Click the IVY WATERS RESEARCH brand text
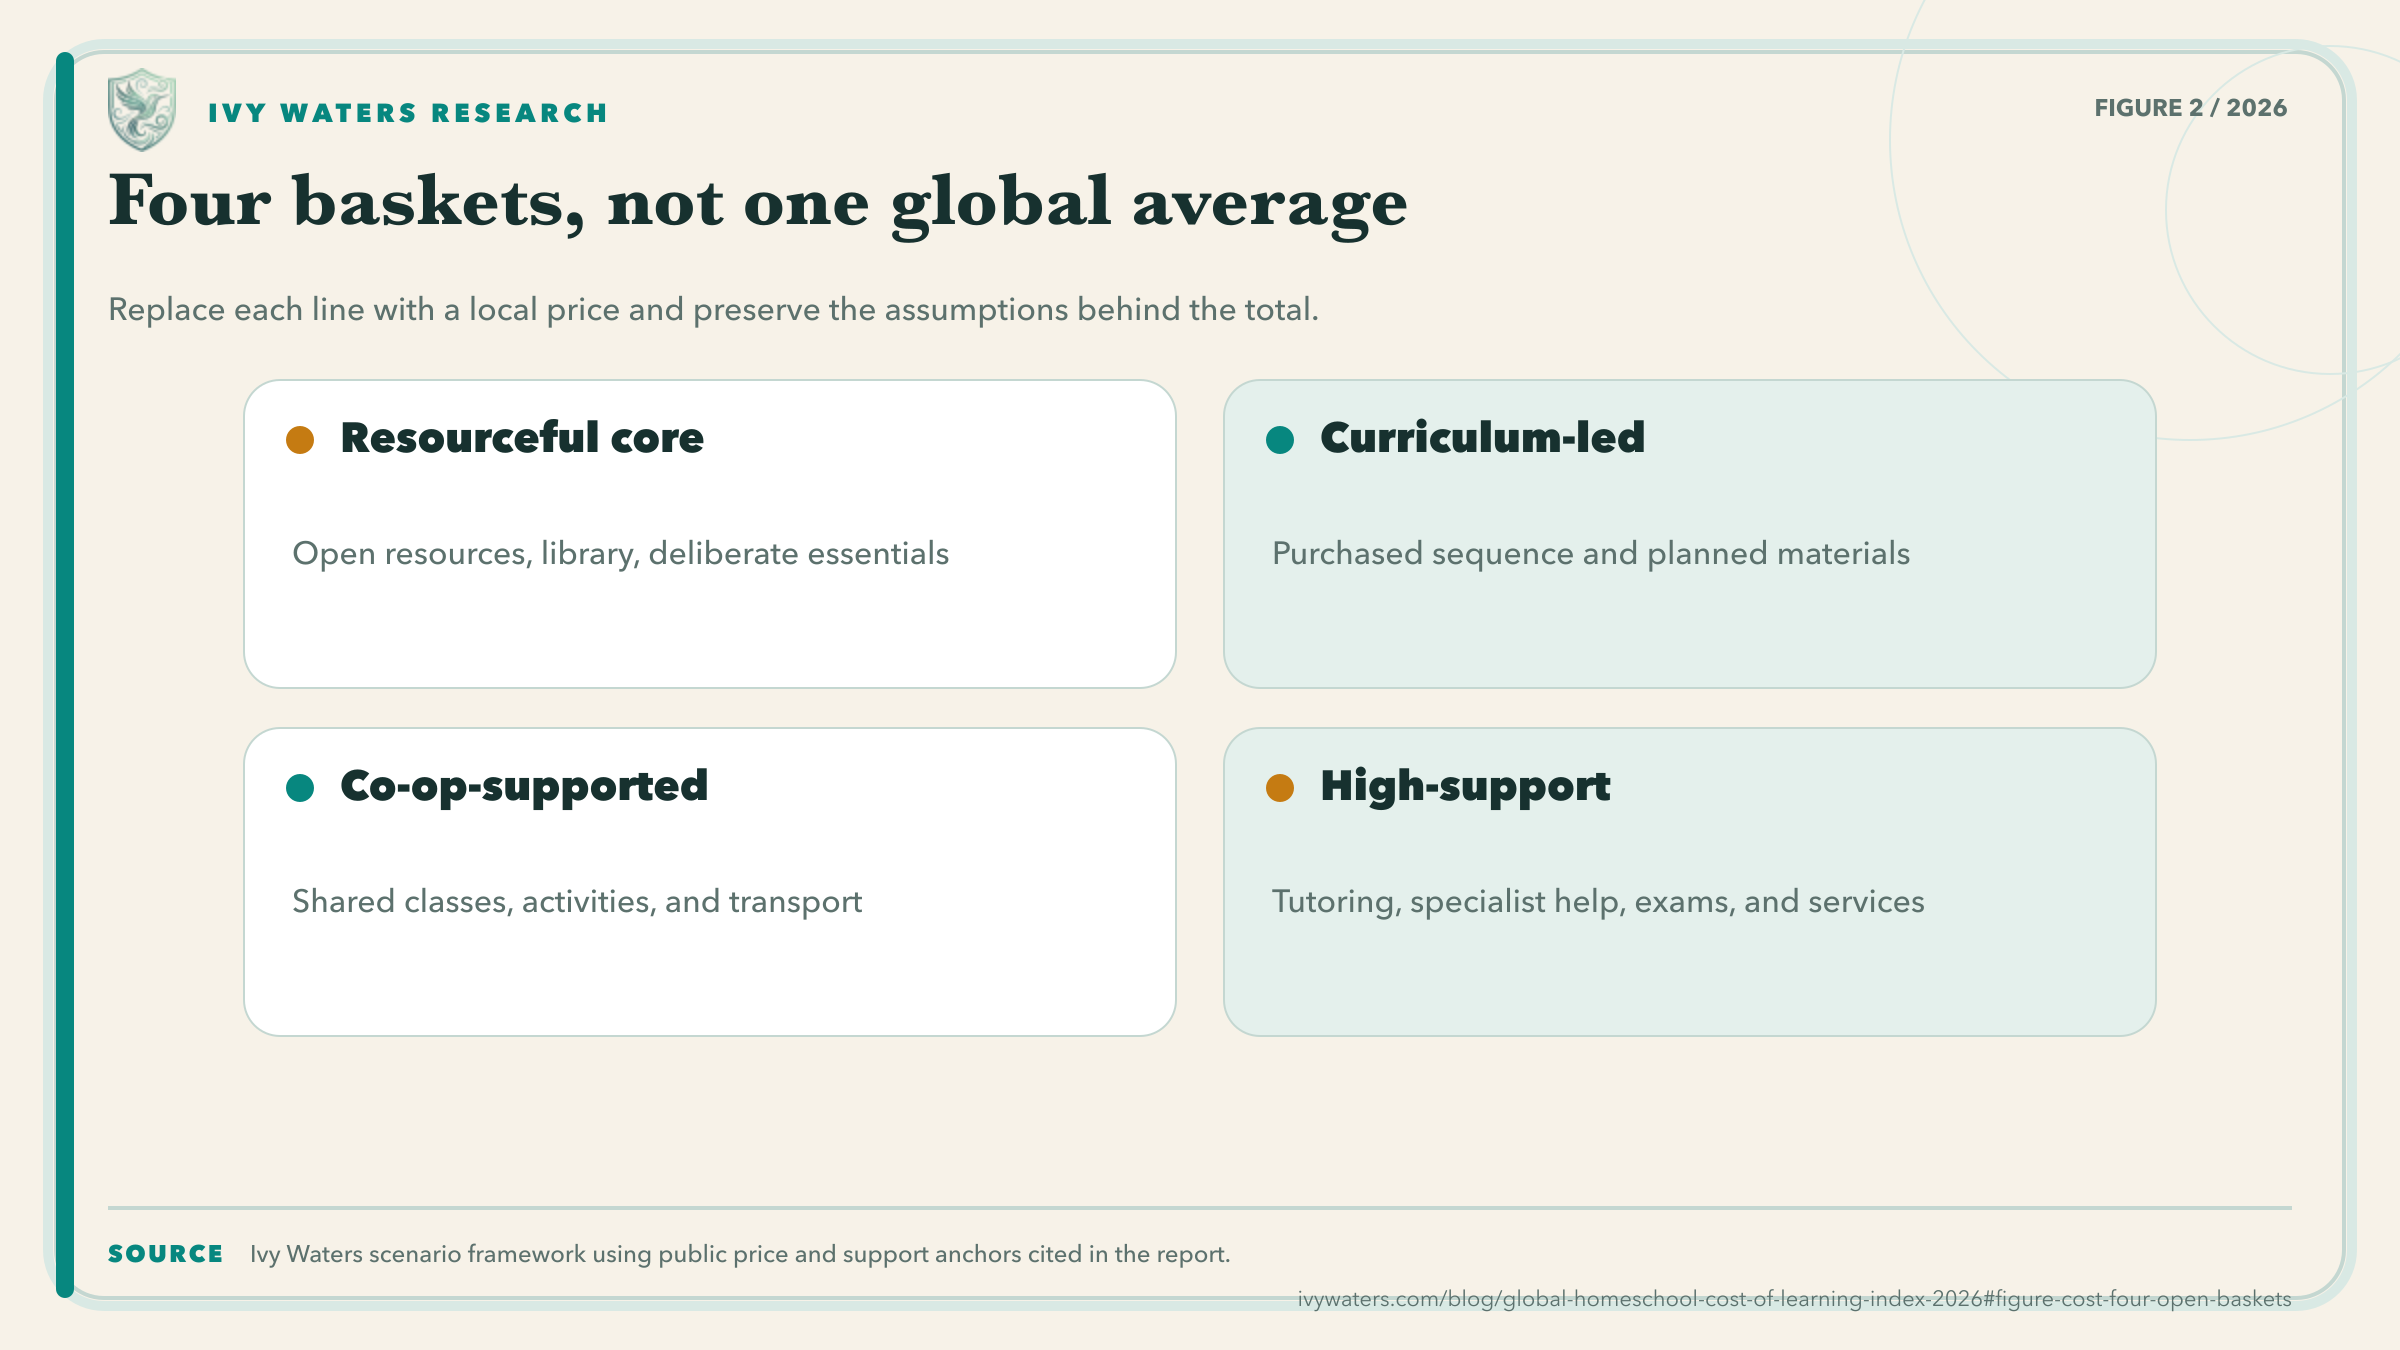The height and width of the screenshot is (1350, 2400). tap(408, 113)
